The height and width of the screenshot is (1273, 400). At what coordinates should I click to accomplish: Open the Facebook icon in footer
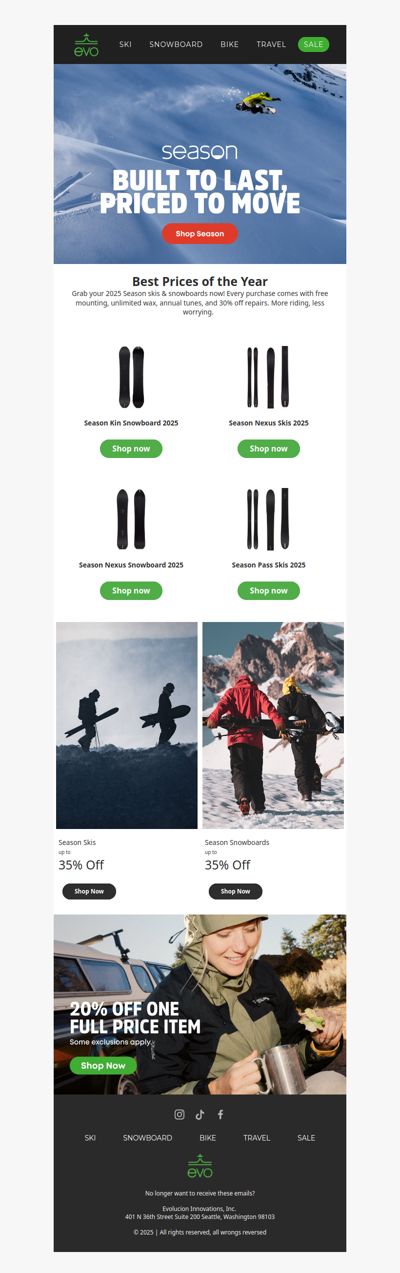click(220, 1114)
